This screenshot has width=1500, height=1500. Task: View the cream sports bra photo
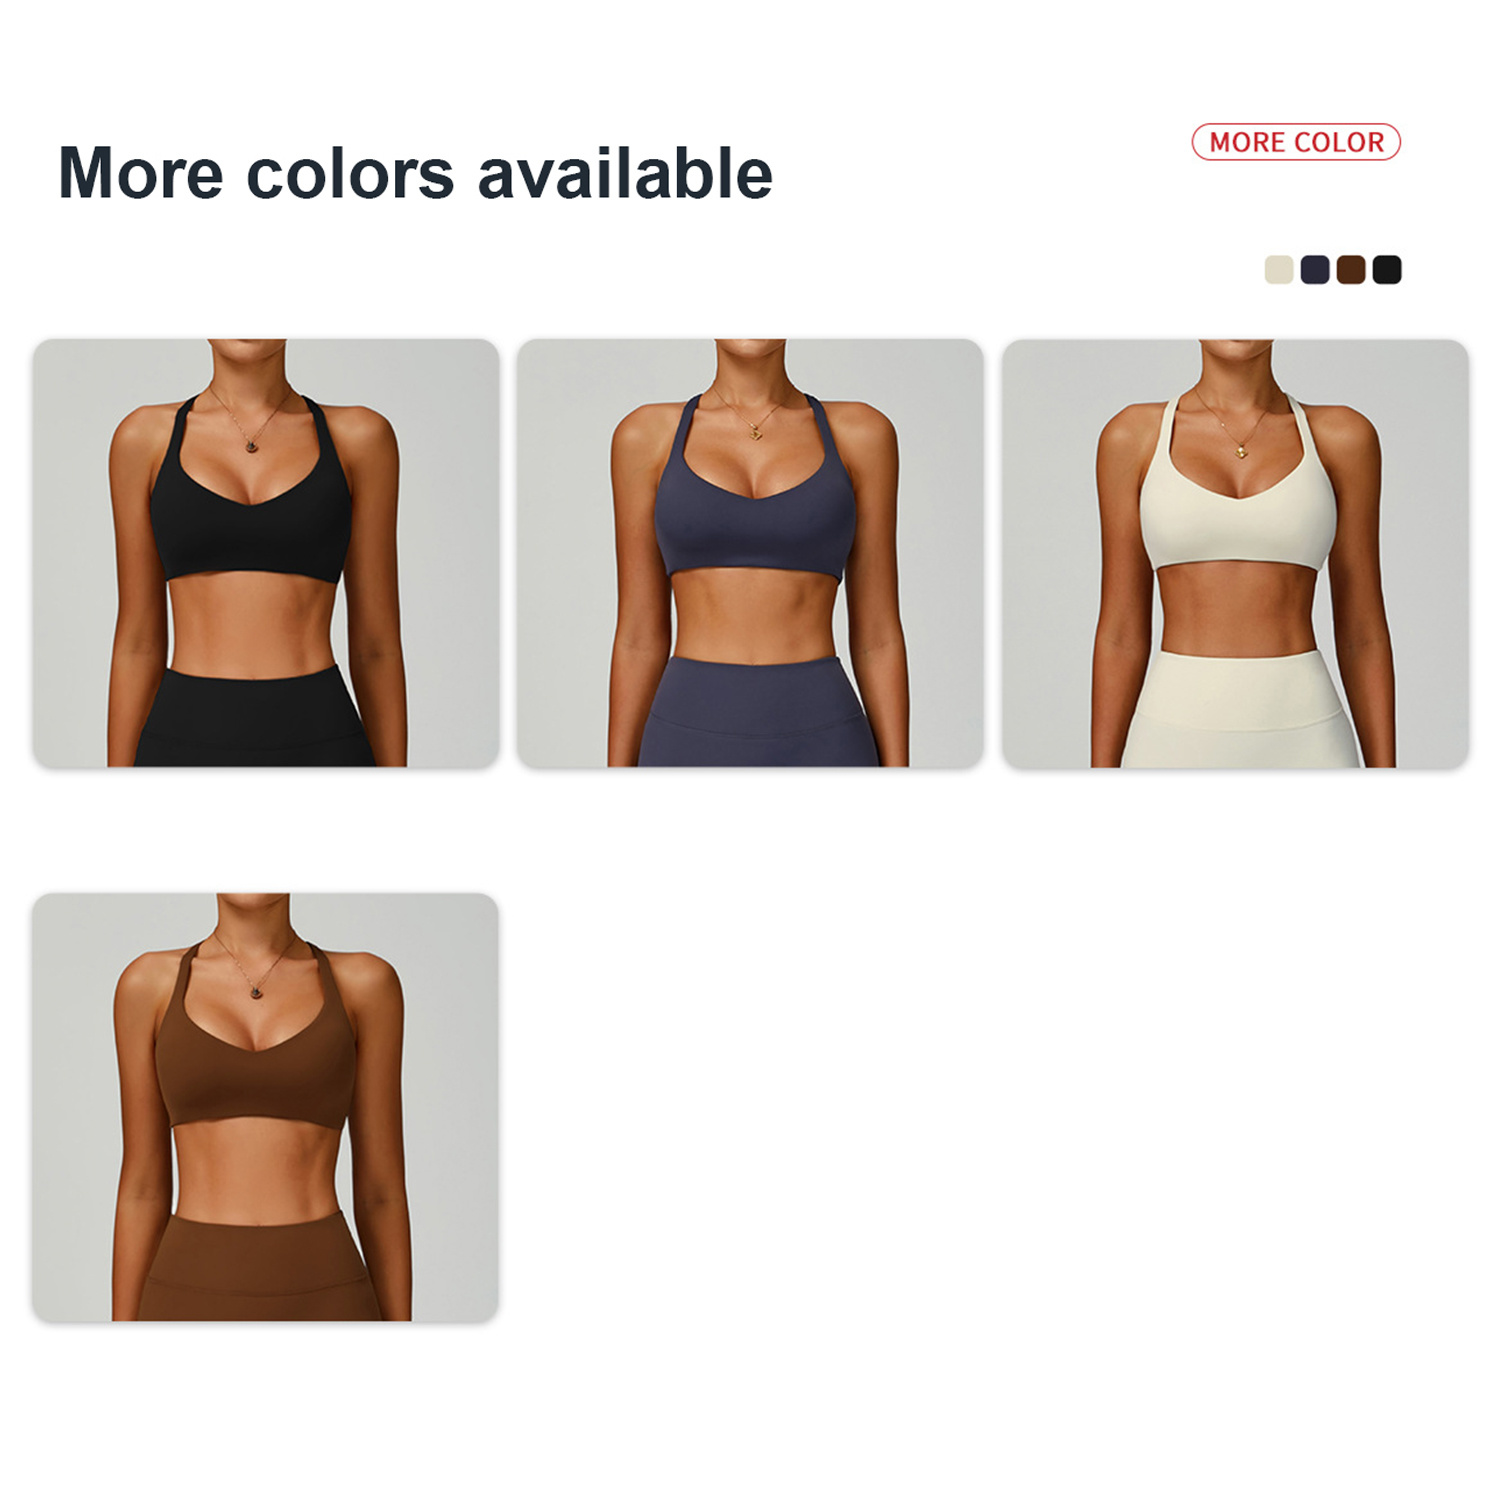(x=1235, y=553)
